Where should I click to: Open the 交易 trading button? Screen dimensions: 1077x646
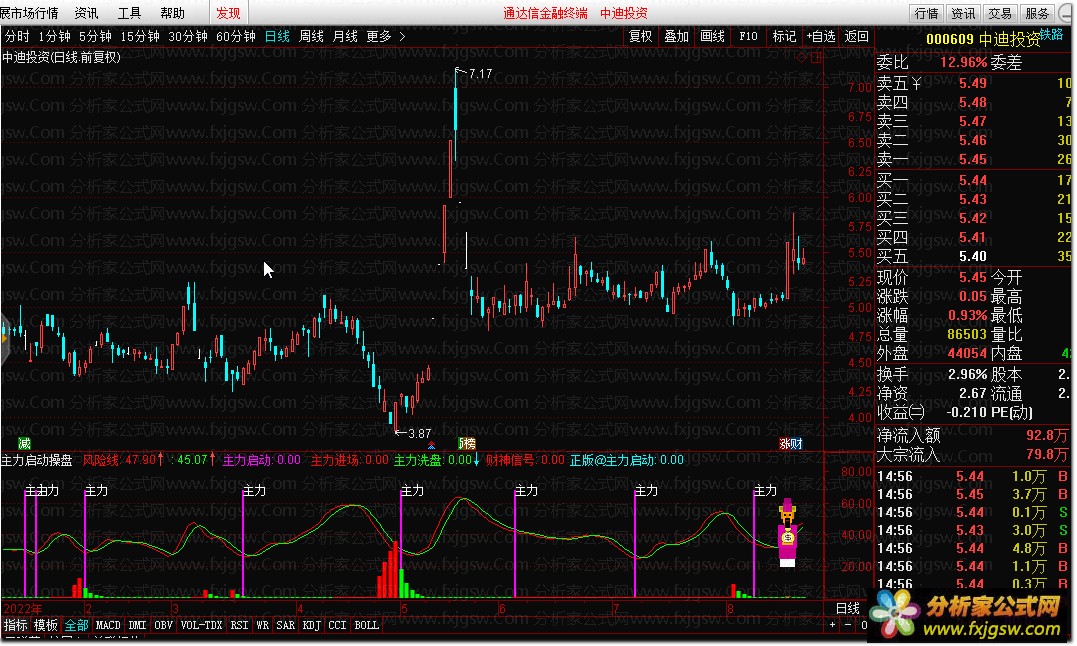1000,13
